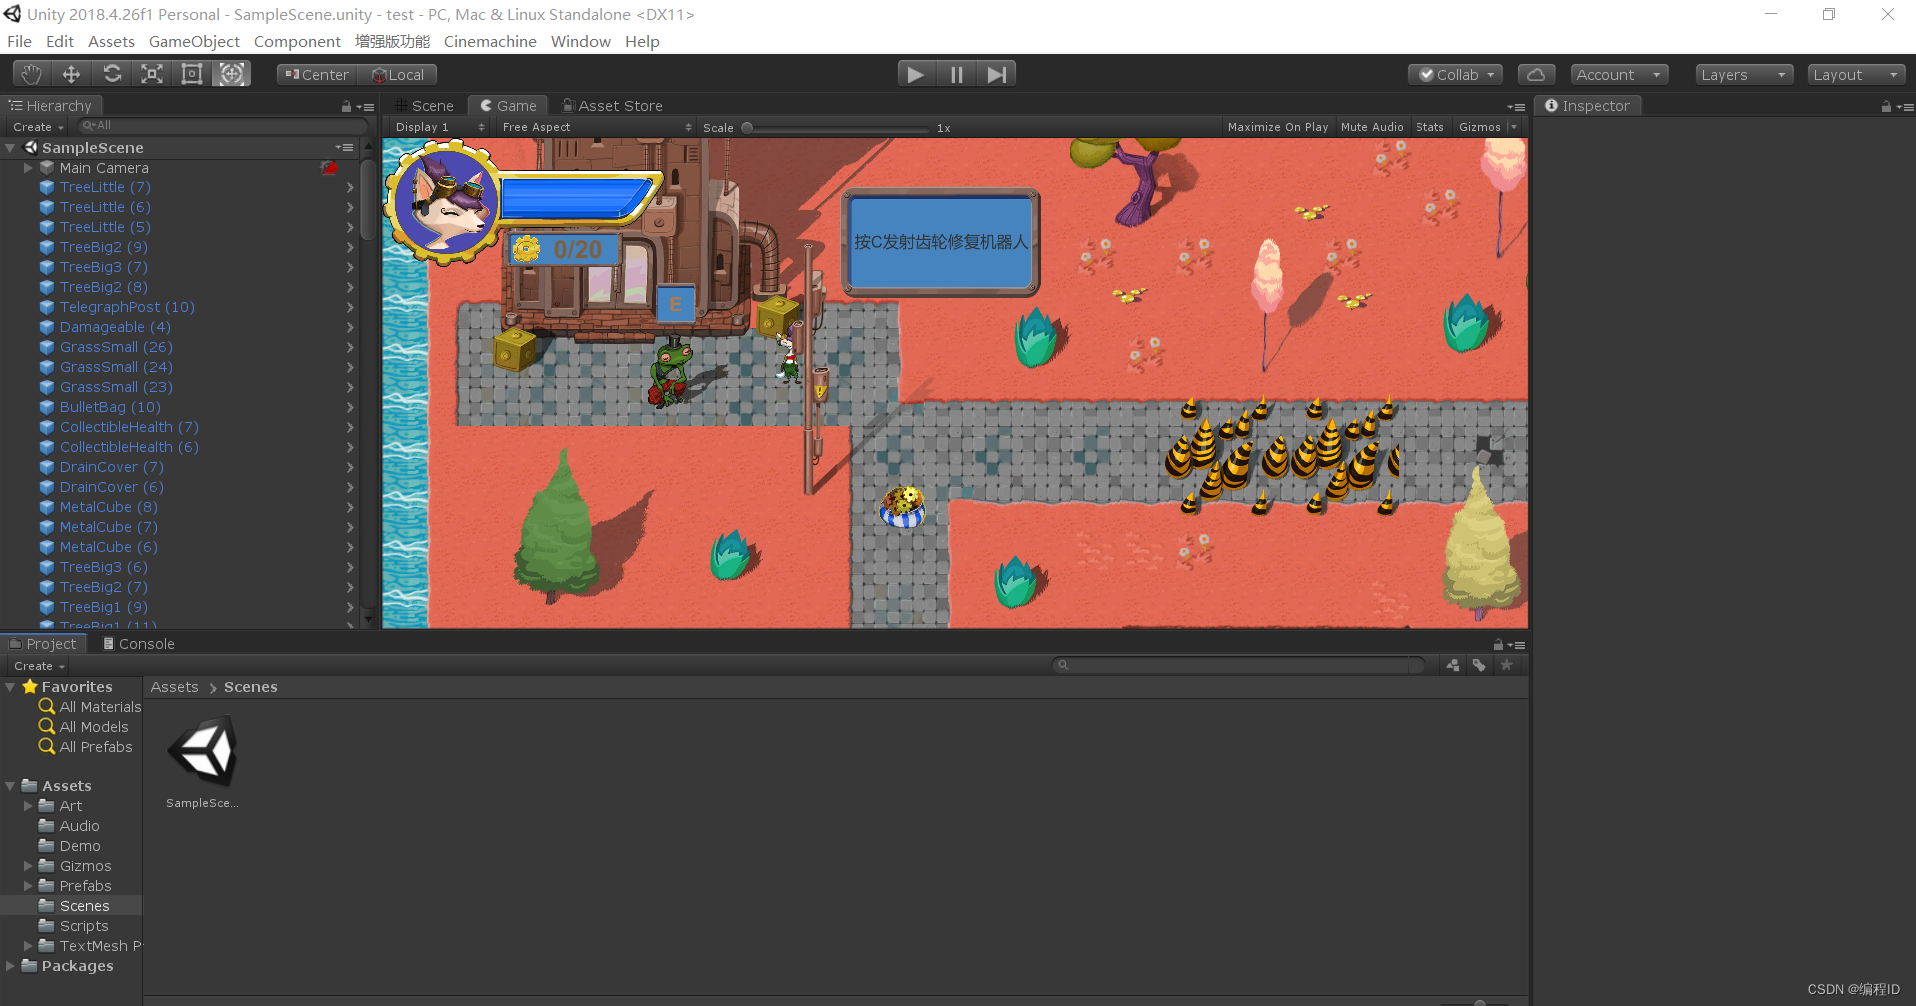1916x1006 pixels.
Task: Expand the Prefabs folder
Action: click(28, 886)
